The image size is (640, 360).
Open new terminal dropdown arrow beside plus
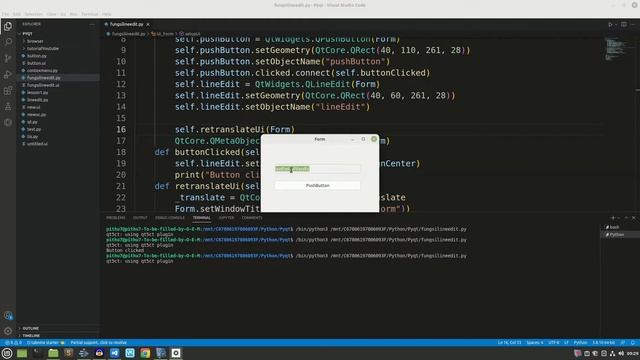click(619, 218)
